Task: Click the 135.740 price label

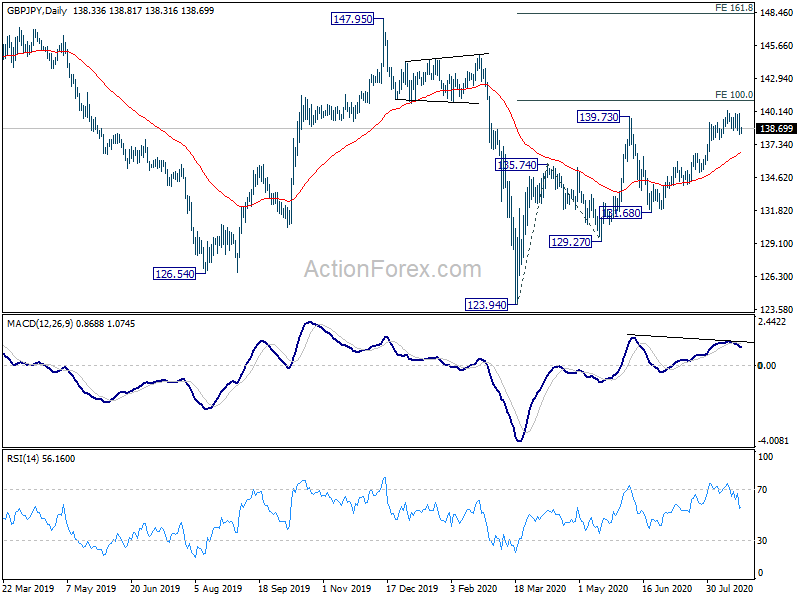Action: click(x=517, y=165)
